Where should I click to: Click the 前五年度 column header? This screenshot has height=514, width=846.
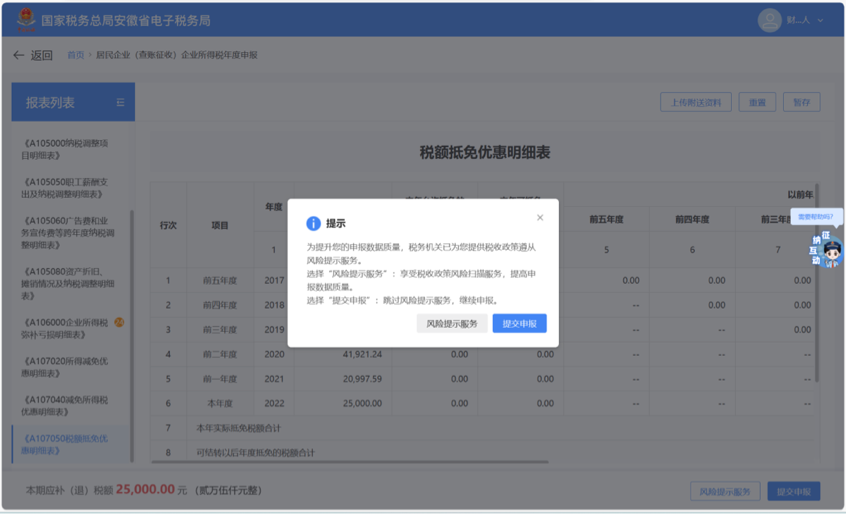pos(606,220)
